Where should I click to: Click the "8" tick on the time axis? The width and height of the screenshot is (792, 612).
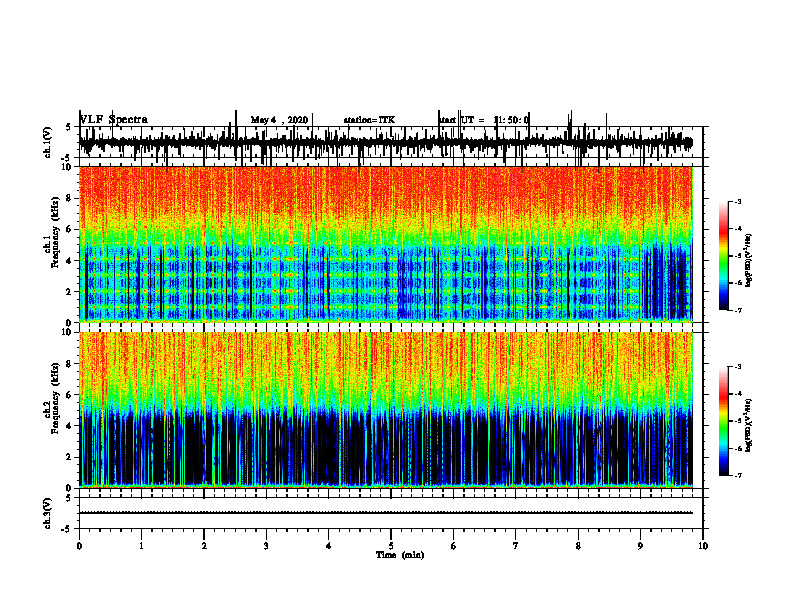pyautogui.click(x=578, y=546)
